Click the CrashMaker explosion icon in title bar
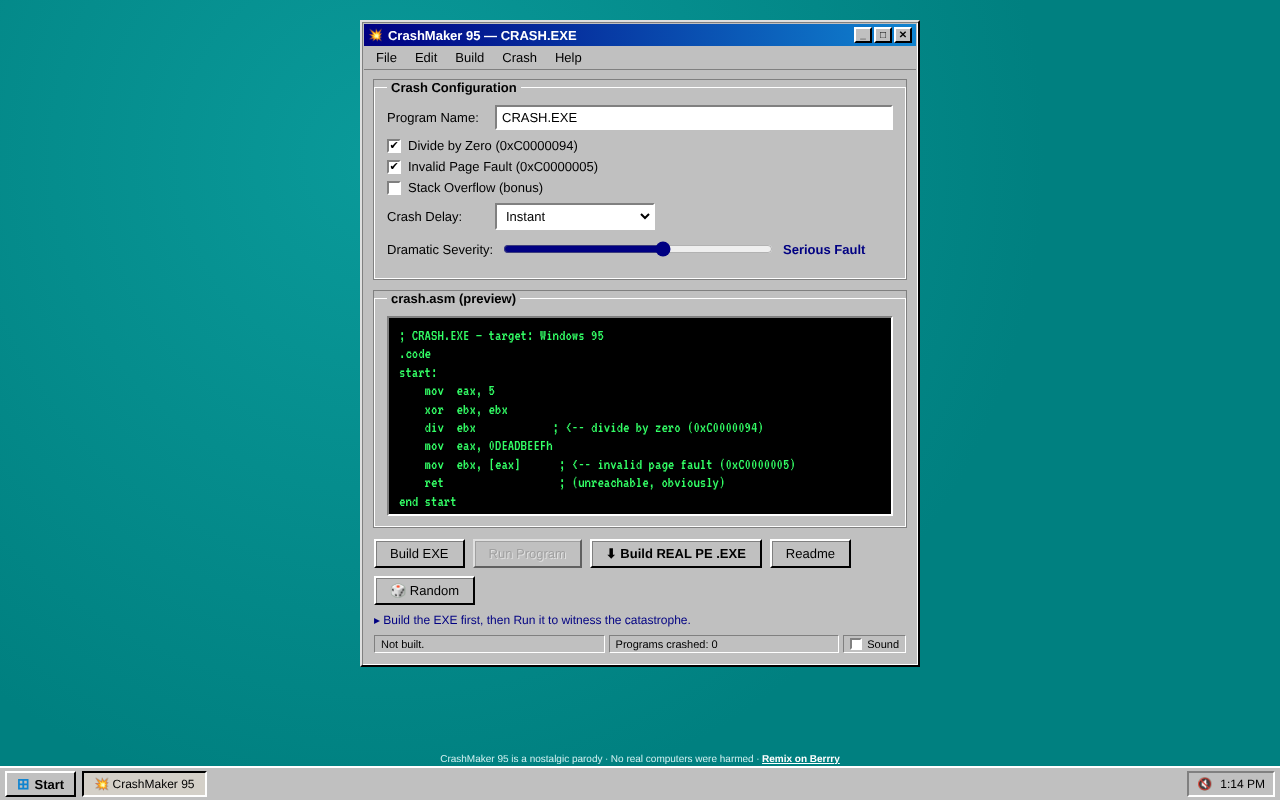The width and height of the screenshot is (1280, 800). [x=376, y=35]
